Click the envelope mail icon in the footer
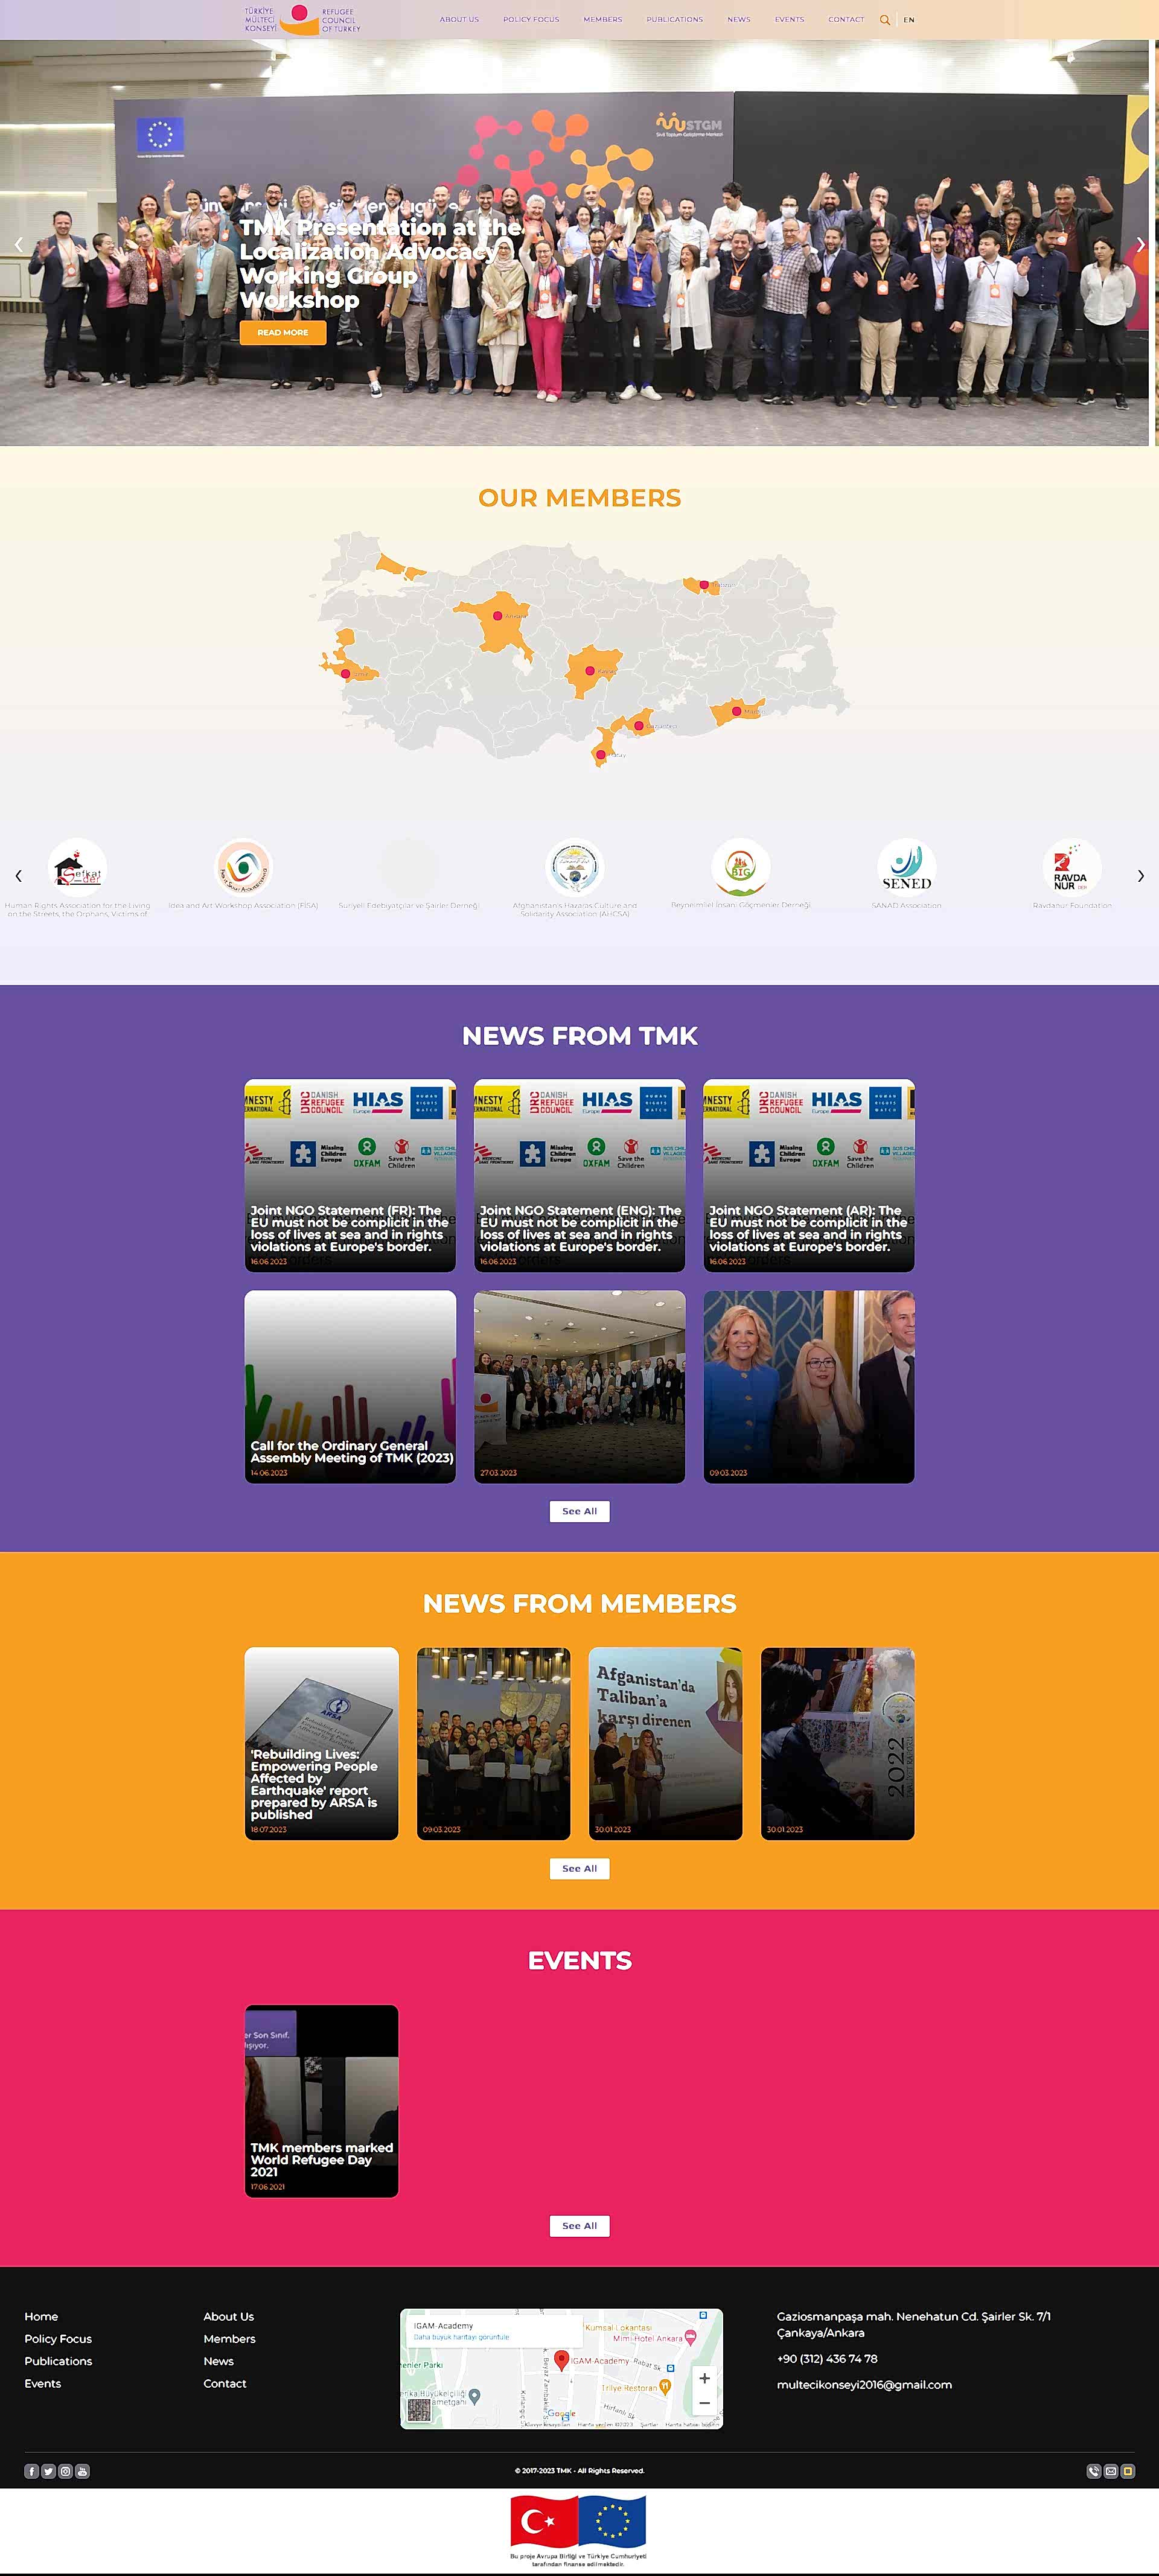 click(x=1110, y=2471)
